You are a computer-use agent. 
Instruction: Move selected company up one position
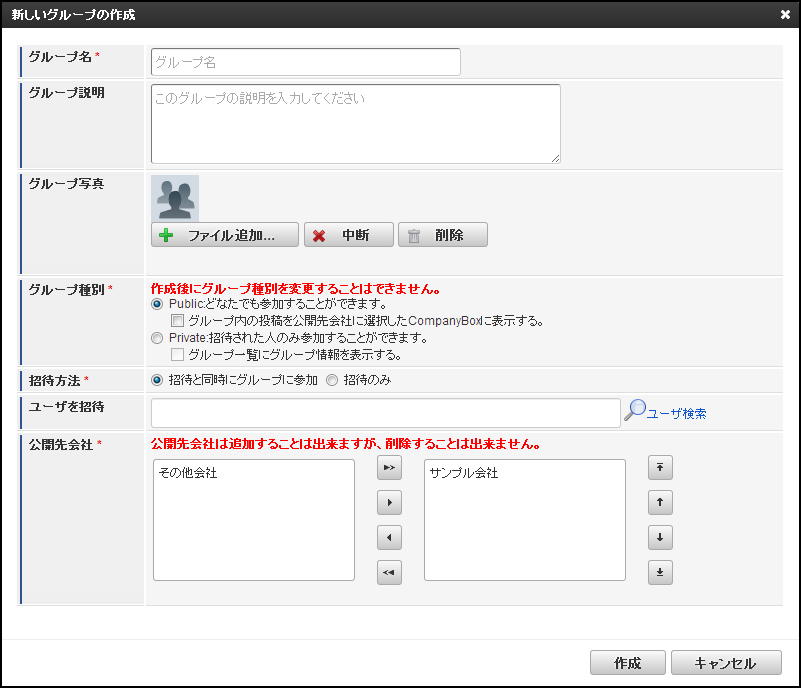coord(660,503)
